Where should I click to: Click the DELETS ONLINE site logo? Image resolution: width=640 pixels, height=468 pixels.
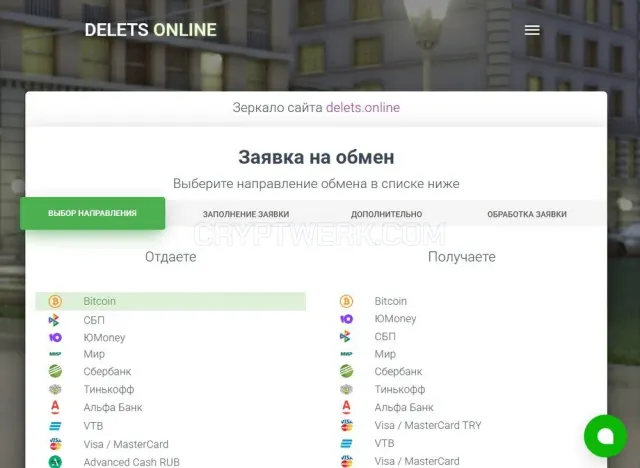coord(151,30)
